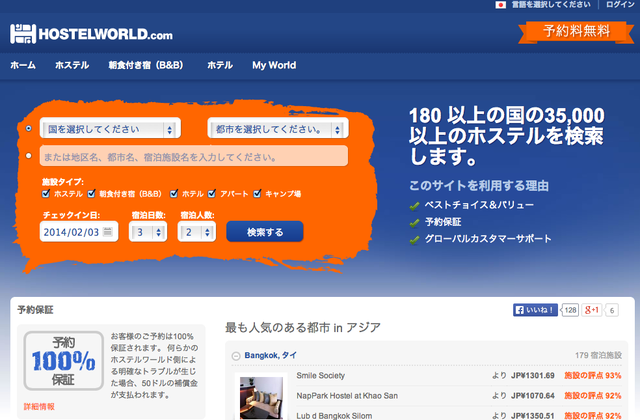Click the 最も人気のある都市 in アジア heading
Image resolution: width=640 pixels, height=420 pixels.
(x=302, y=327)
